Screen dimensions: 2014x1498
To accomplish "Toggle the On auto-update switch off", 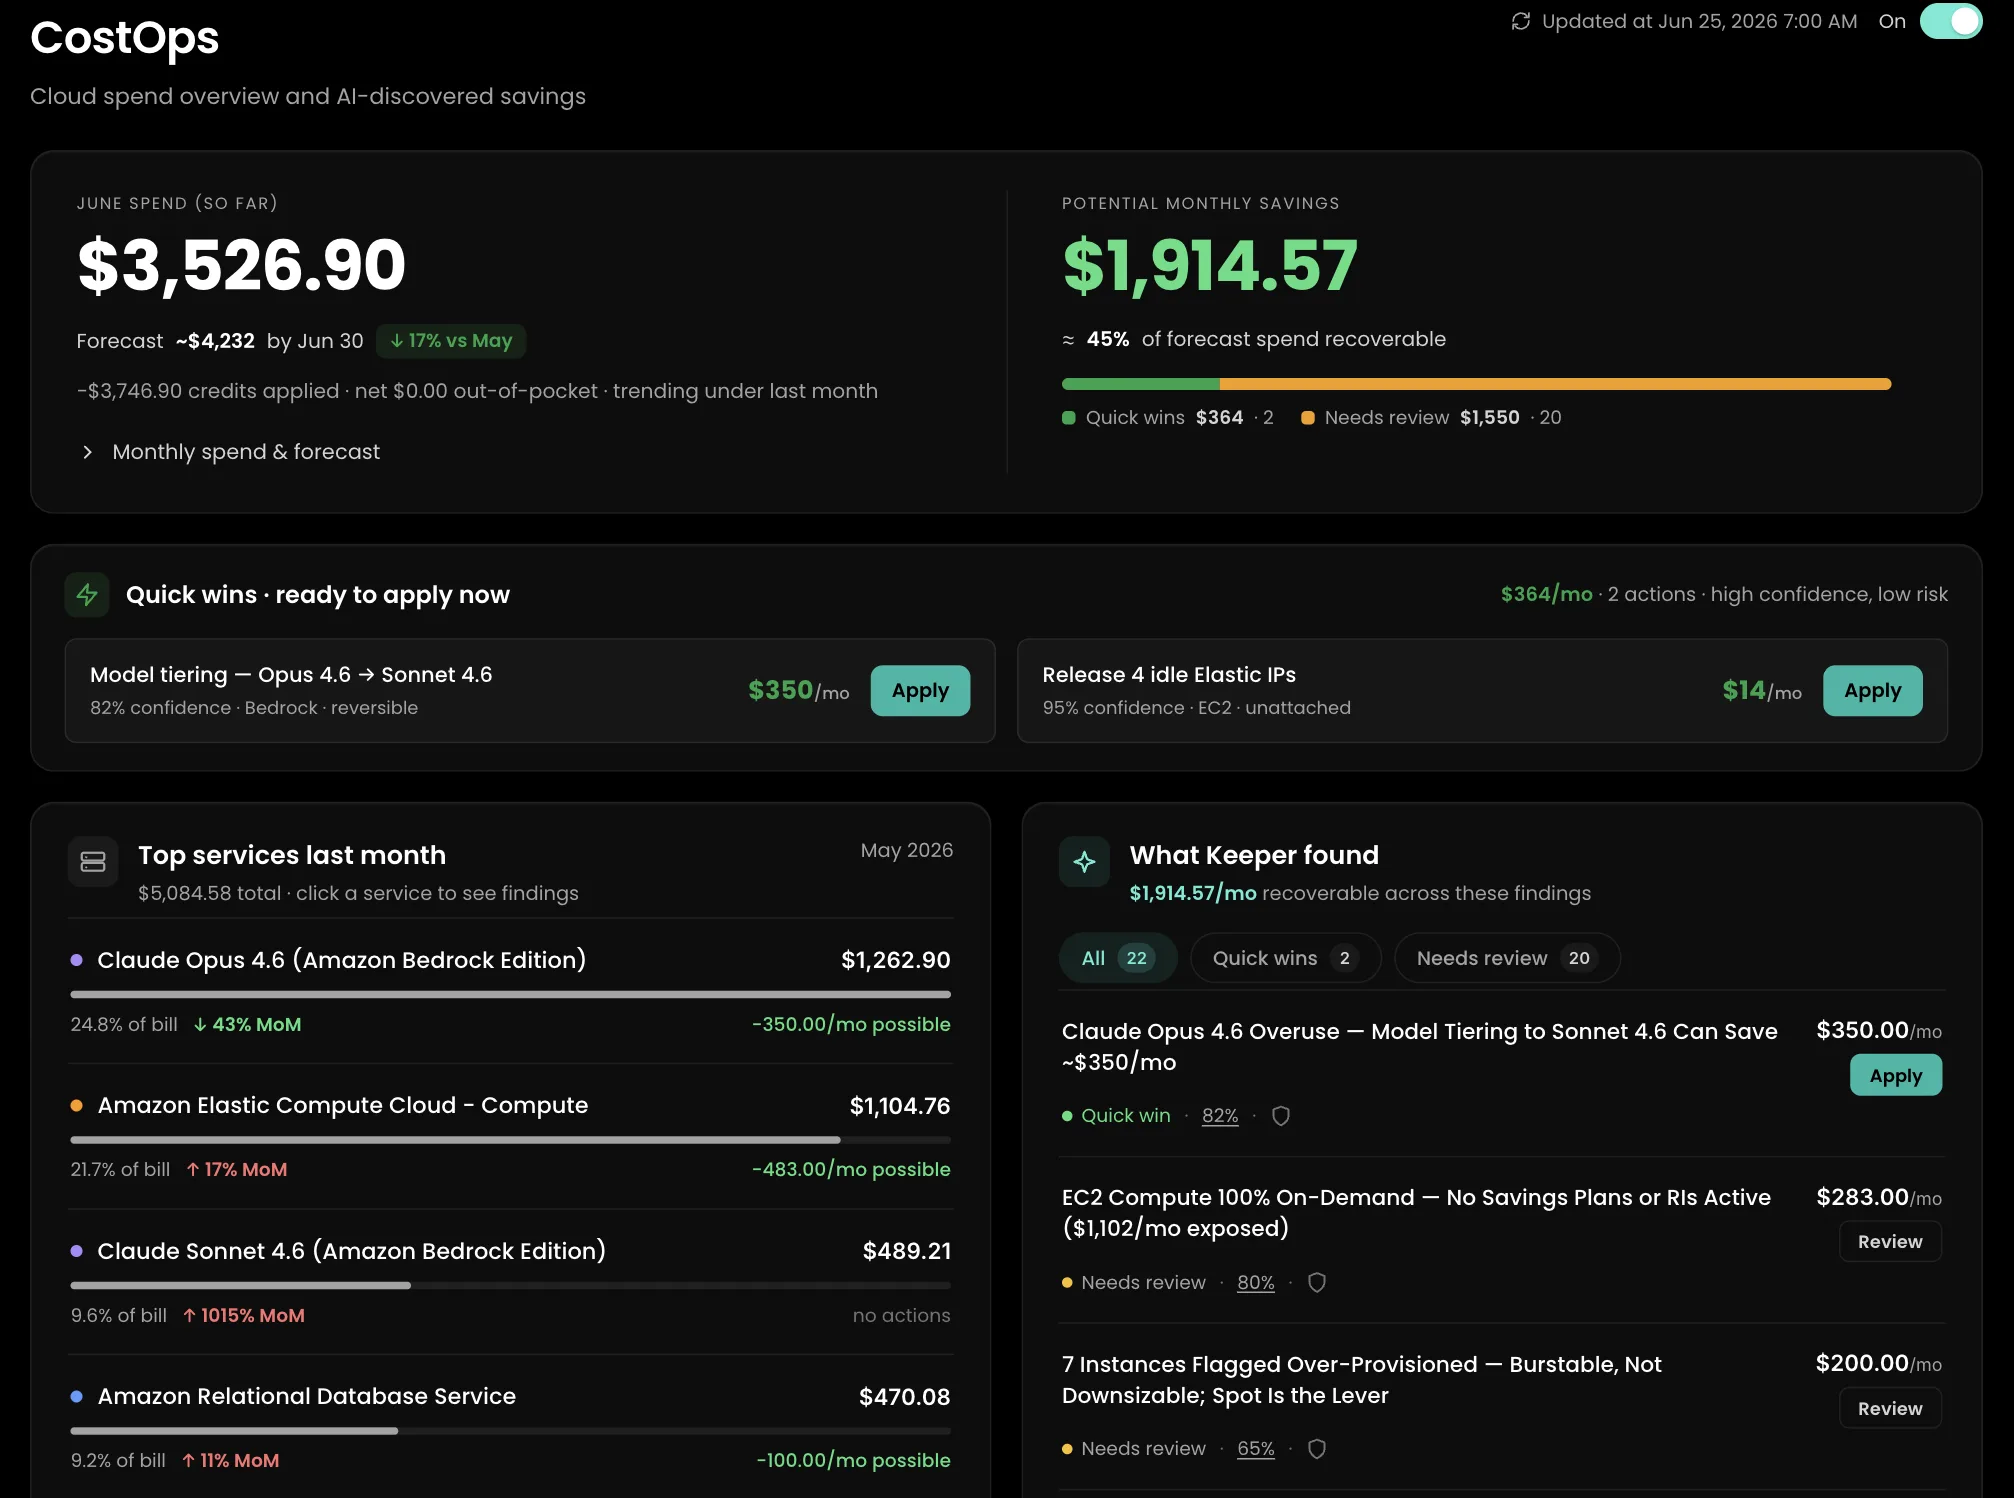I will 1950,21.
